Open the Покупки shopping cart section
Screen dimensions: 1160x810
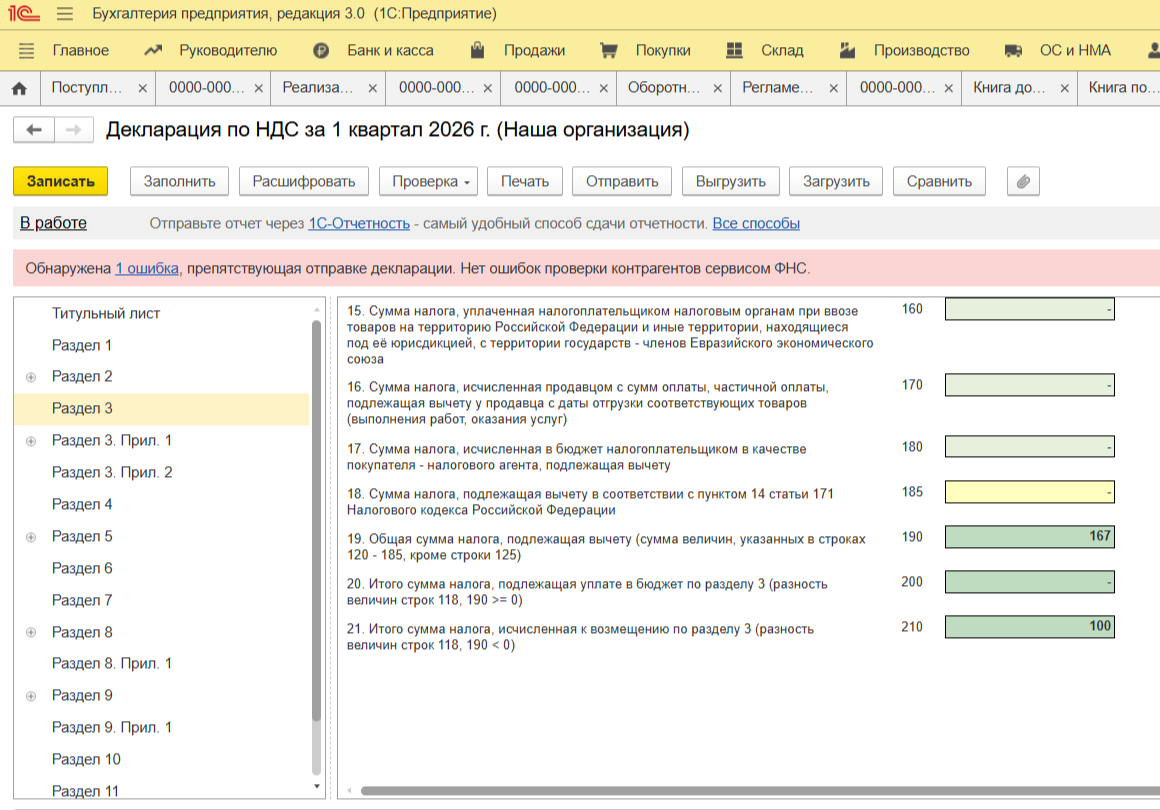pyautogui.click(x=645, y=50)
